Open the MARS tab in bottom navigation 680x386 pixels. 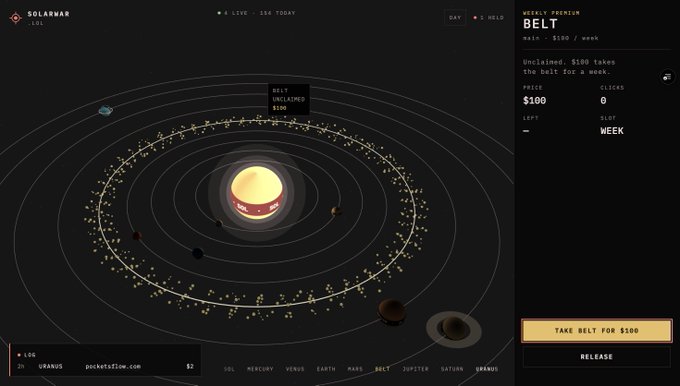tap(355, 369)
